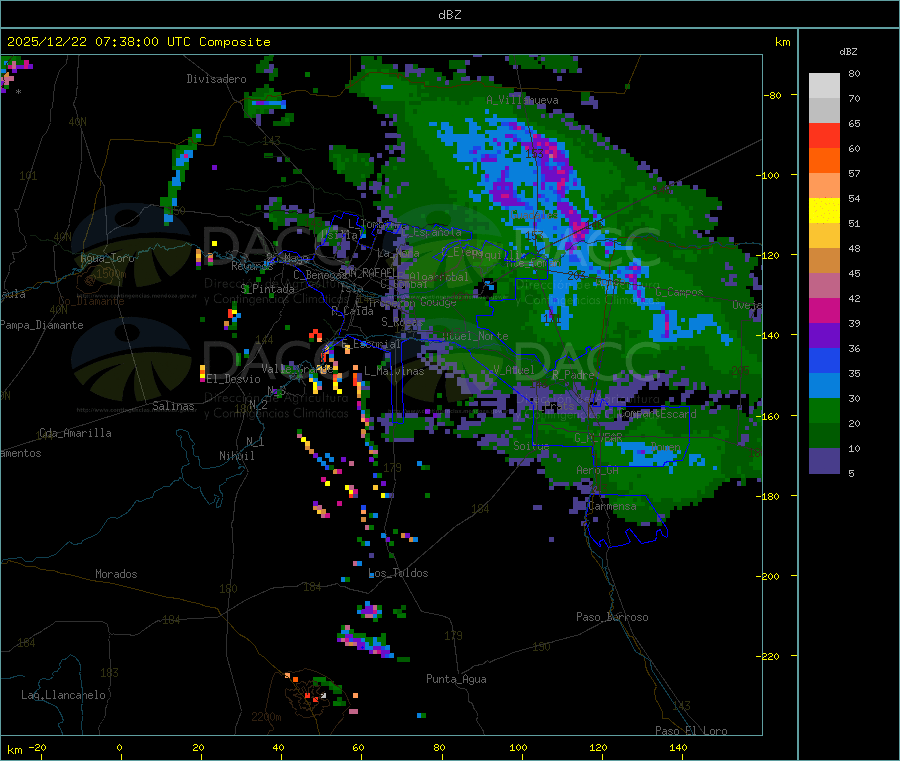Image resolution: width=900 pixels, height=761 pixels.
Task: Click the L_Malvinas map label
Action: tap(394, 371)
